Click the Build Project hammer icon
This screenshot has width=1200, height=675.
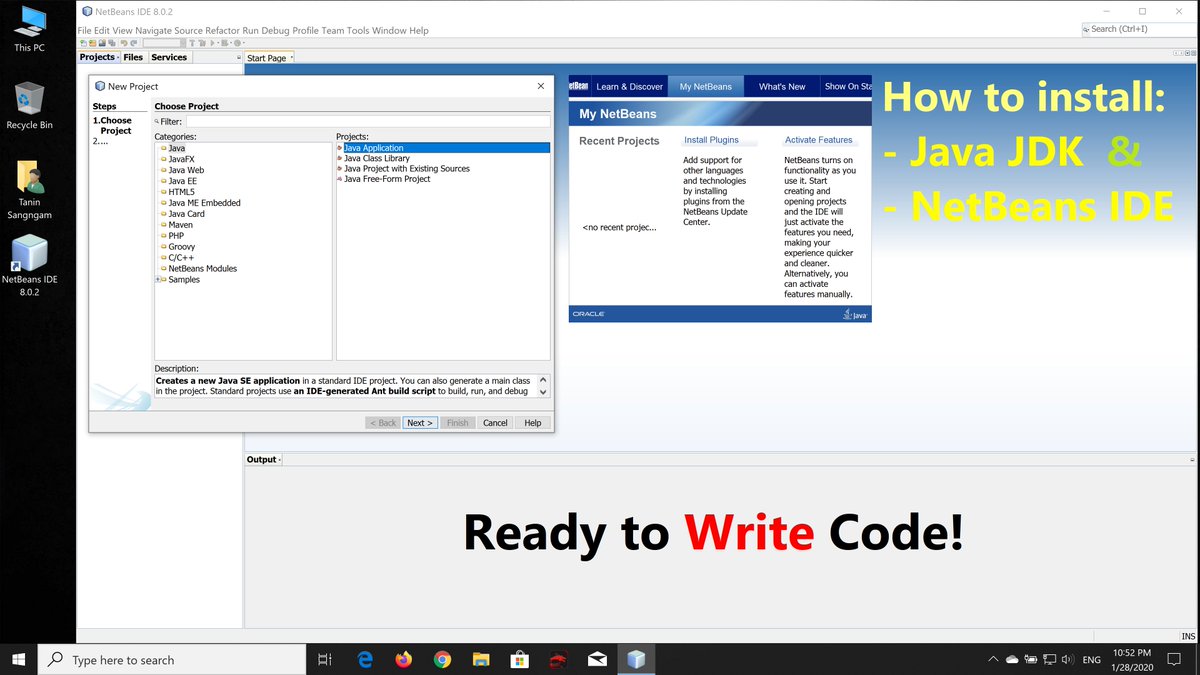tap(192, 43)
